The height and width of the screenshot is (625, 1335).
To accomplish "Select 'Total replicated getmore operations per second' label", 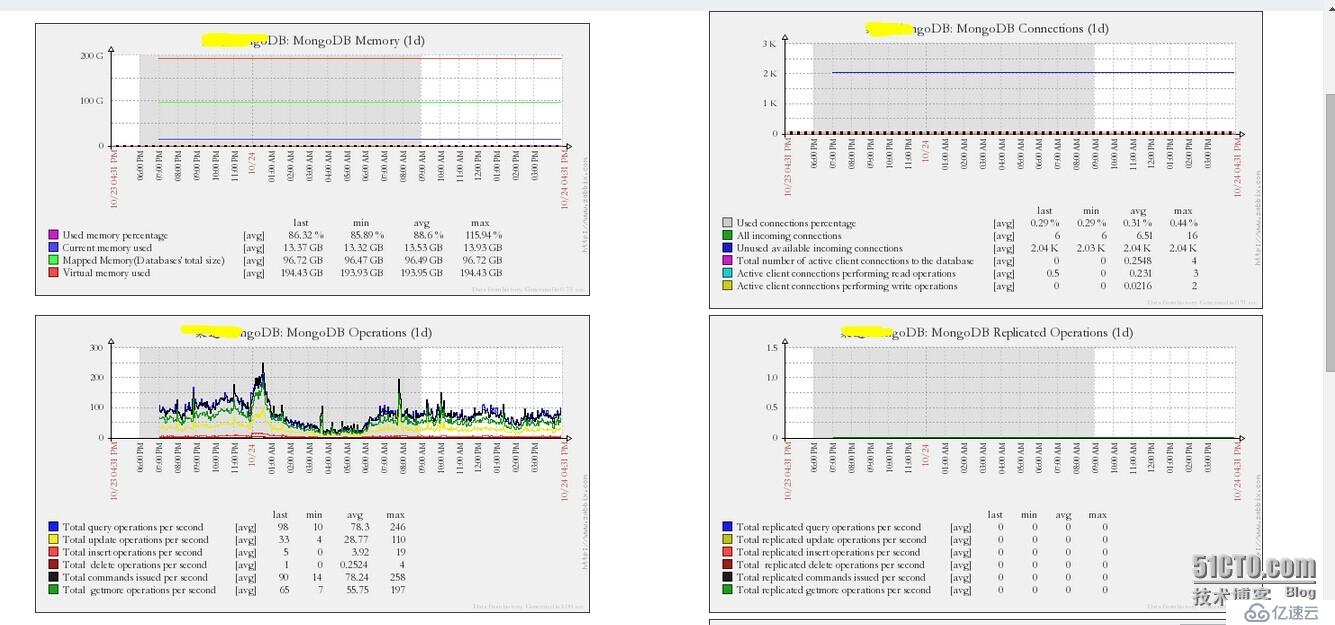I will tap(834, 590).
